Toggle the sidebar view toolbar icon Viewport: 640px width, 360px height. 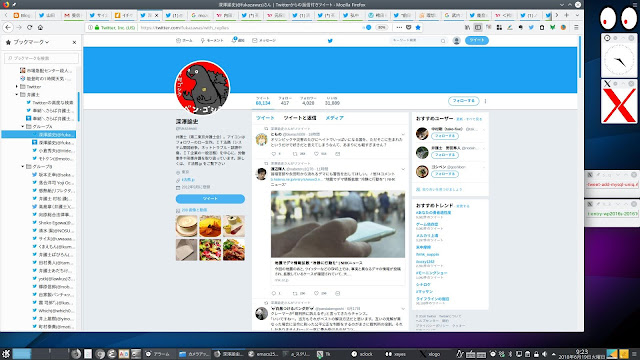coord(478,27)
